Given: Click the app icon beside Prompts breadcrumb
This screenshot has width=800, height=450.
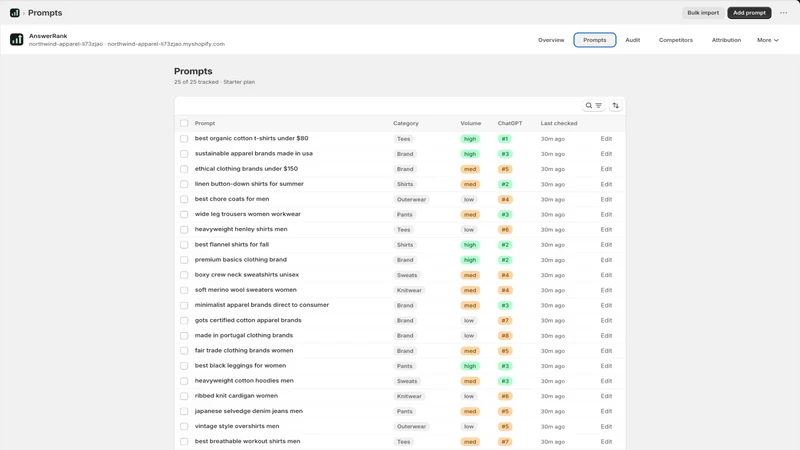Looking at the screenshot, I should (x=15, y=13).
